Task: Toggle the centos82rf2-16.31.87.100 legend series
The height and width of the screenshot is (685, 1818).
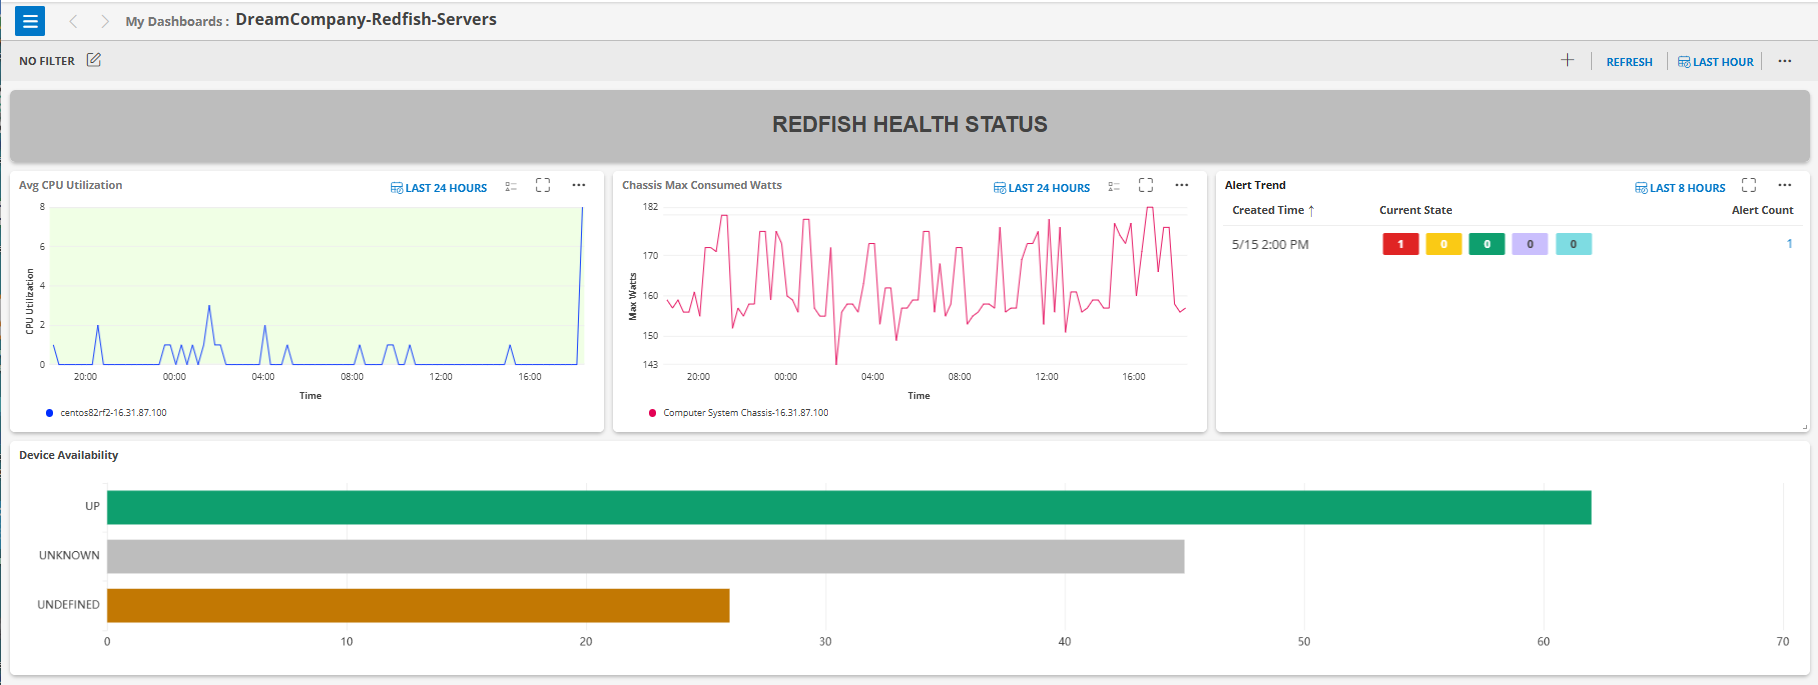Action: pyautogui.click(x=106, y=412)
